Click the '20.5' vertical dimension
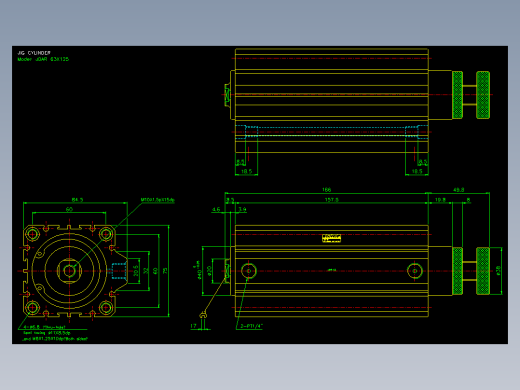Screen dimensions: 520x390 click(136, 271)
